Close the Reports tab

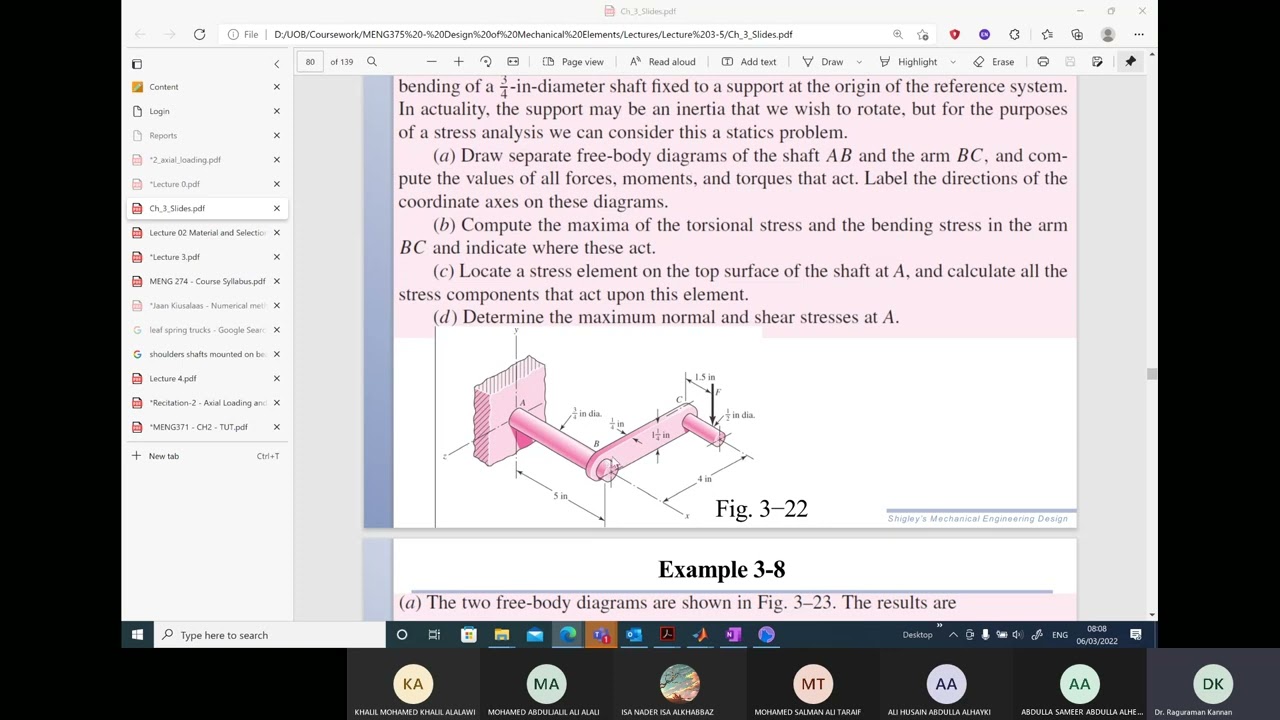click(x=277, y=135)
